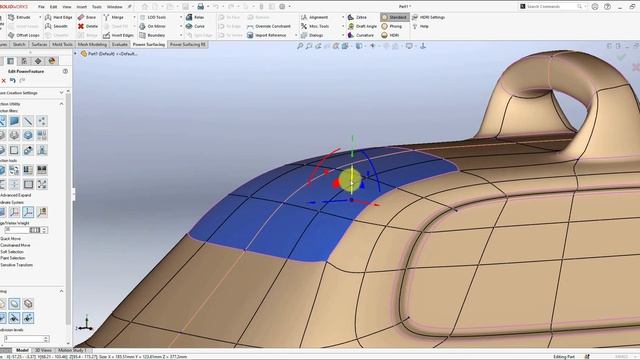Select the Extrude tool
Image resolution: width=640 pixels, height=360 pixels.
[x=20, y=17]
